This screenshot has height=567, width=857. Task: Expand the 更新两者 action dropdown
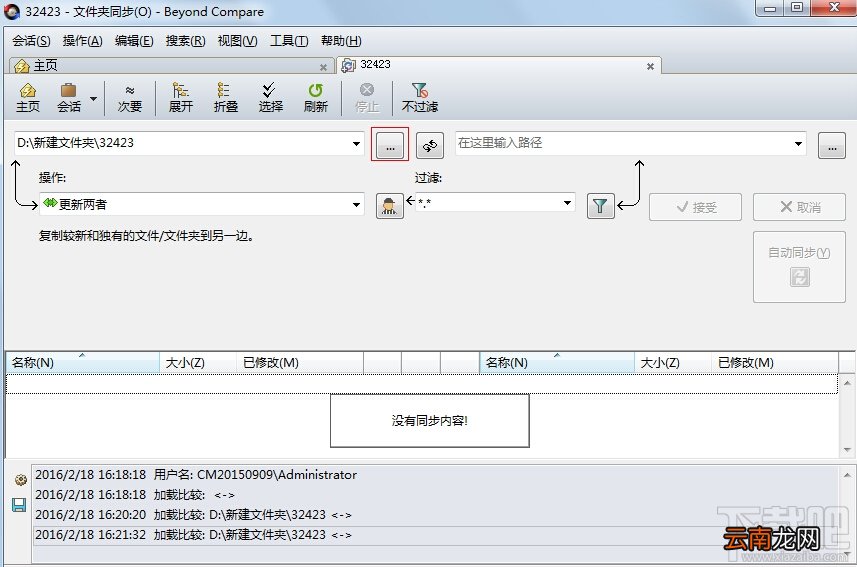click(x=356, y=204)
